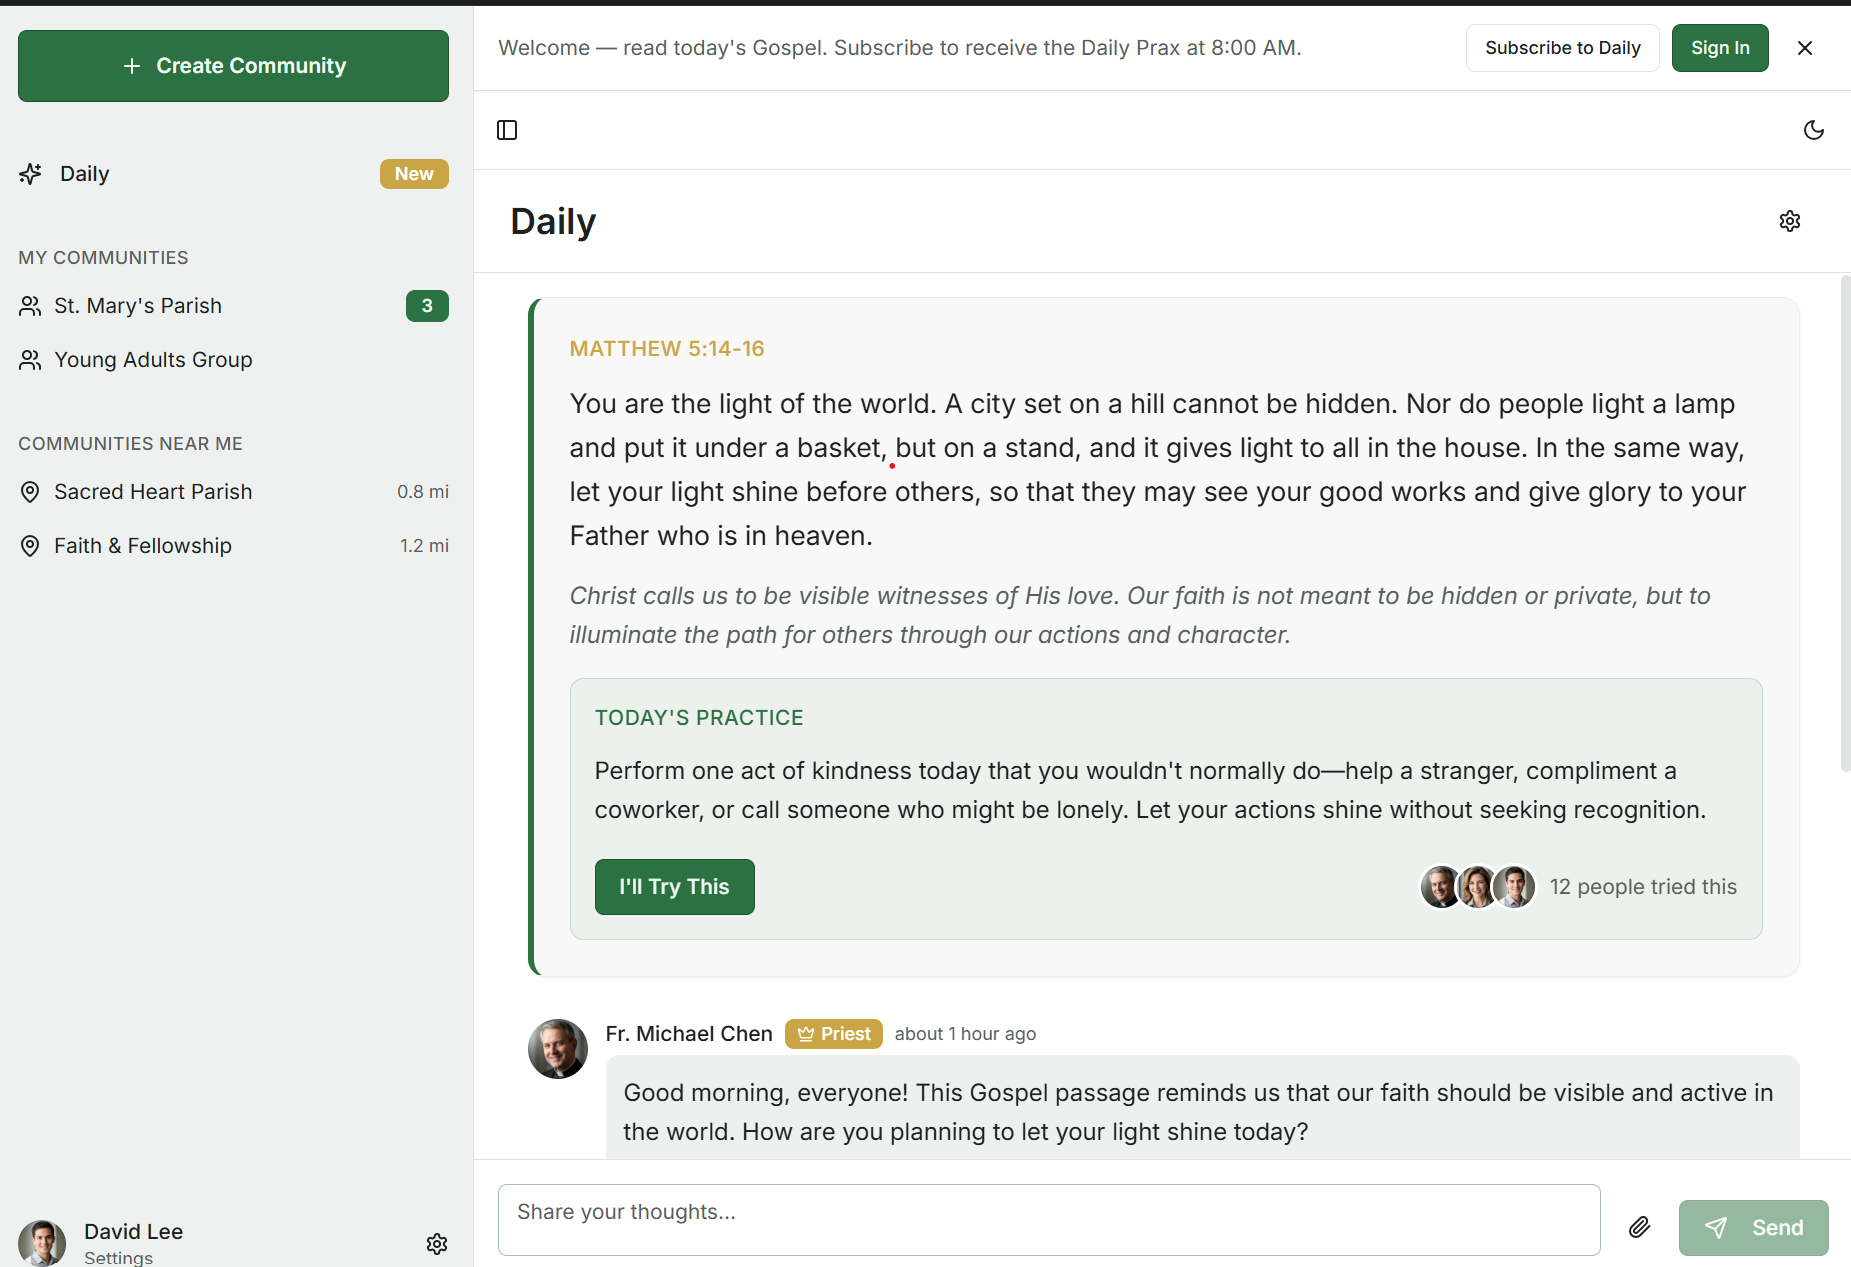The image size is (1851, 1267).
Task: Click the crown icon in the Priest badge
Action: [806, 1034]
